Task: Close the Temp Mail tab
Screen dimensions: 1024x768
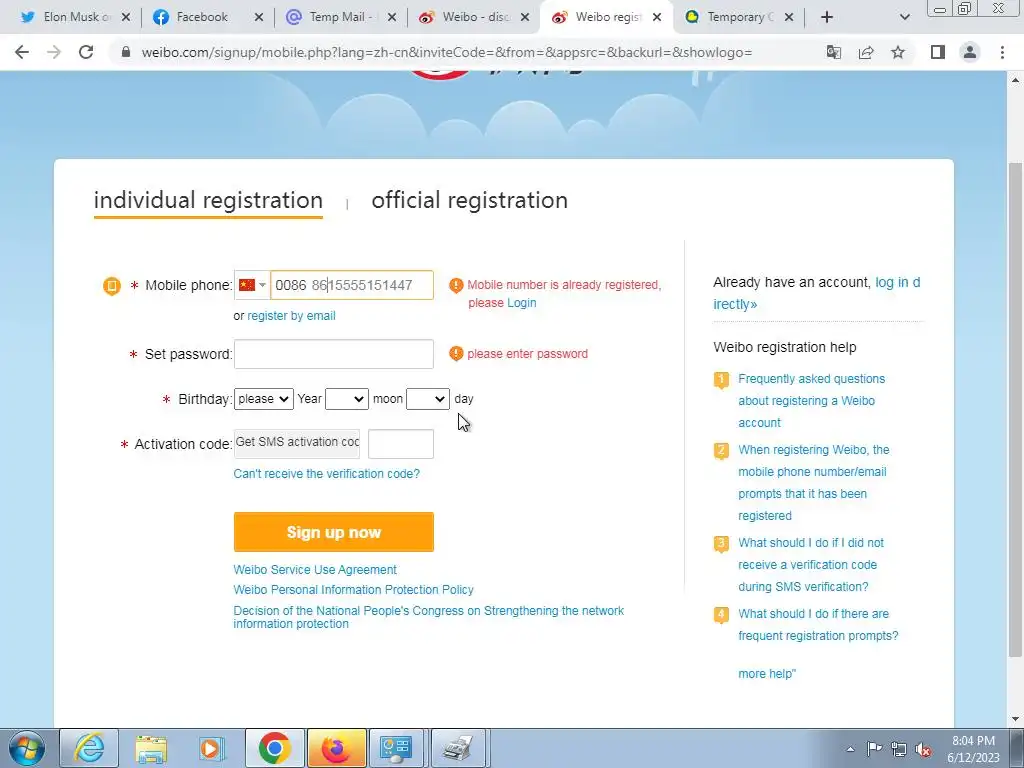Action: 392,17
